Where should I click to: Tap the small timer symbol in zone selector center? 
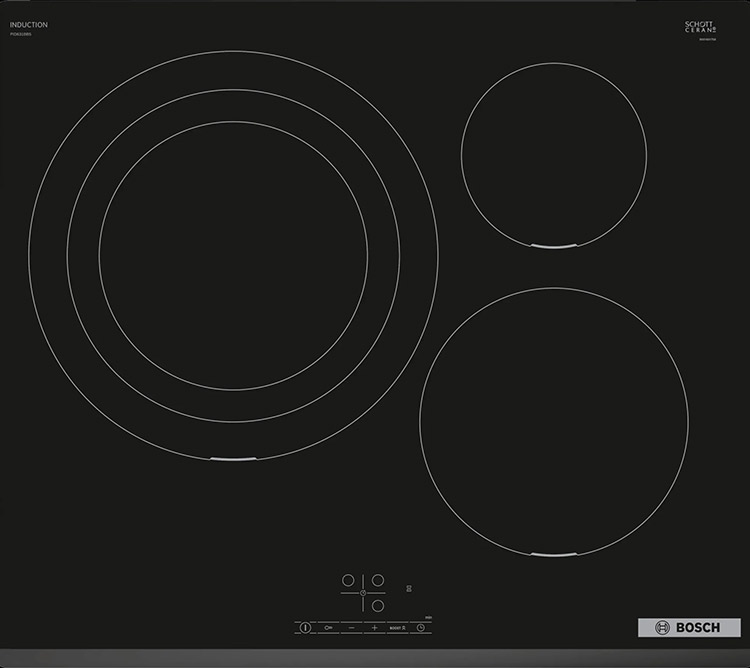(x=363, y=593)
